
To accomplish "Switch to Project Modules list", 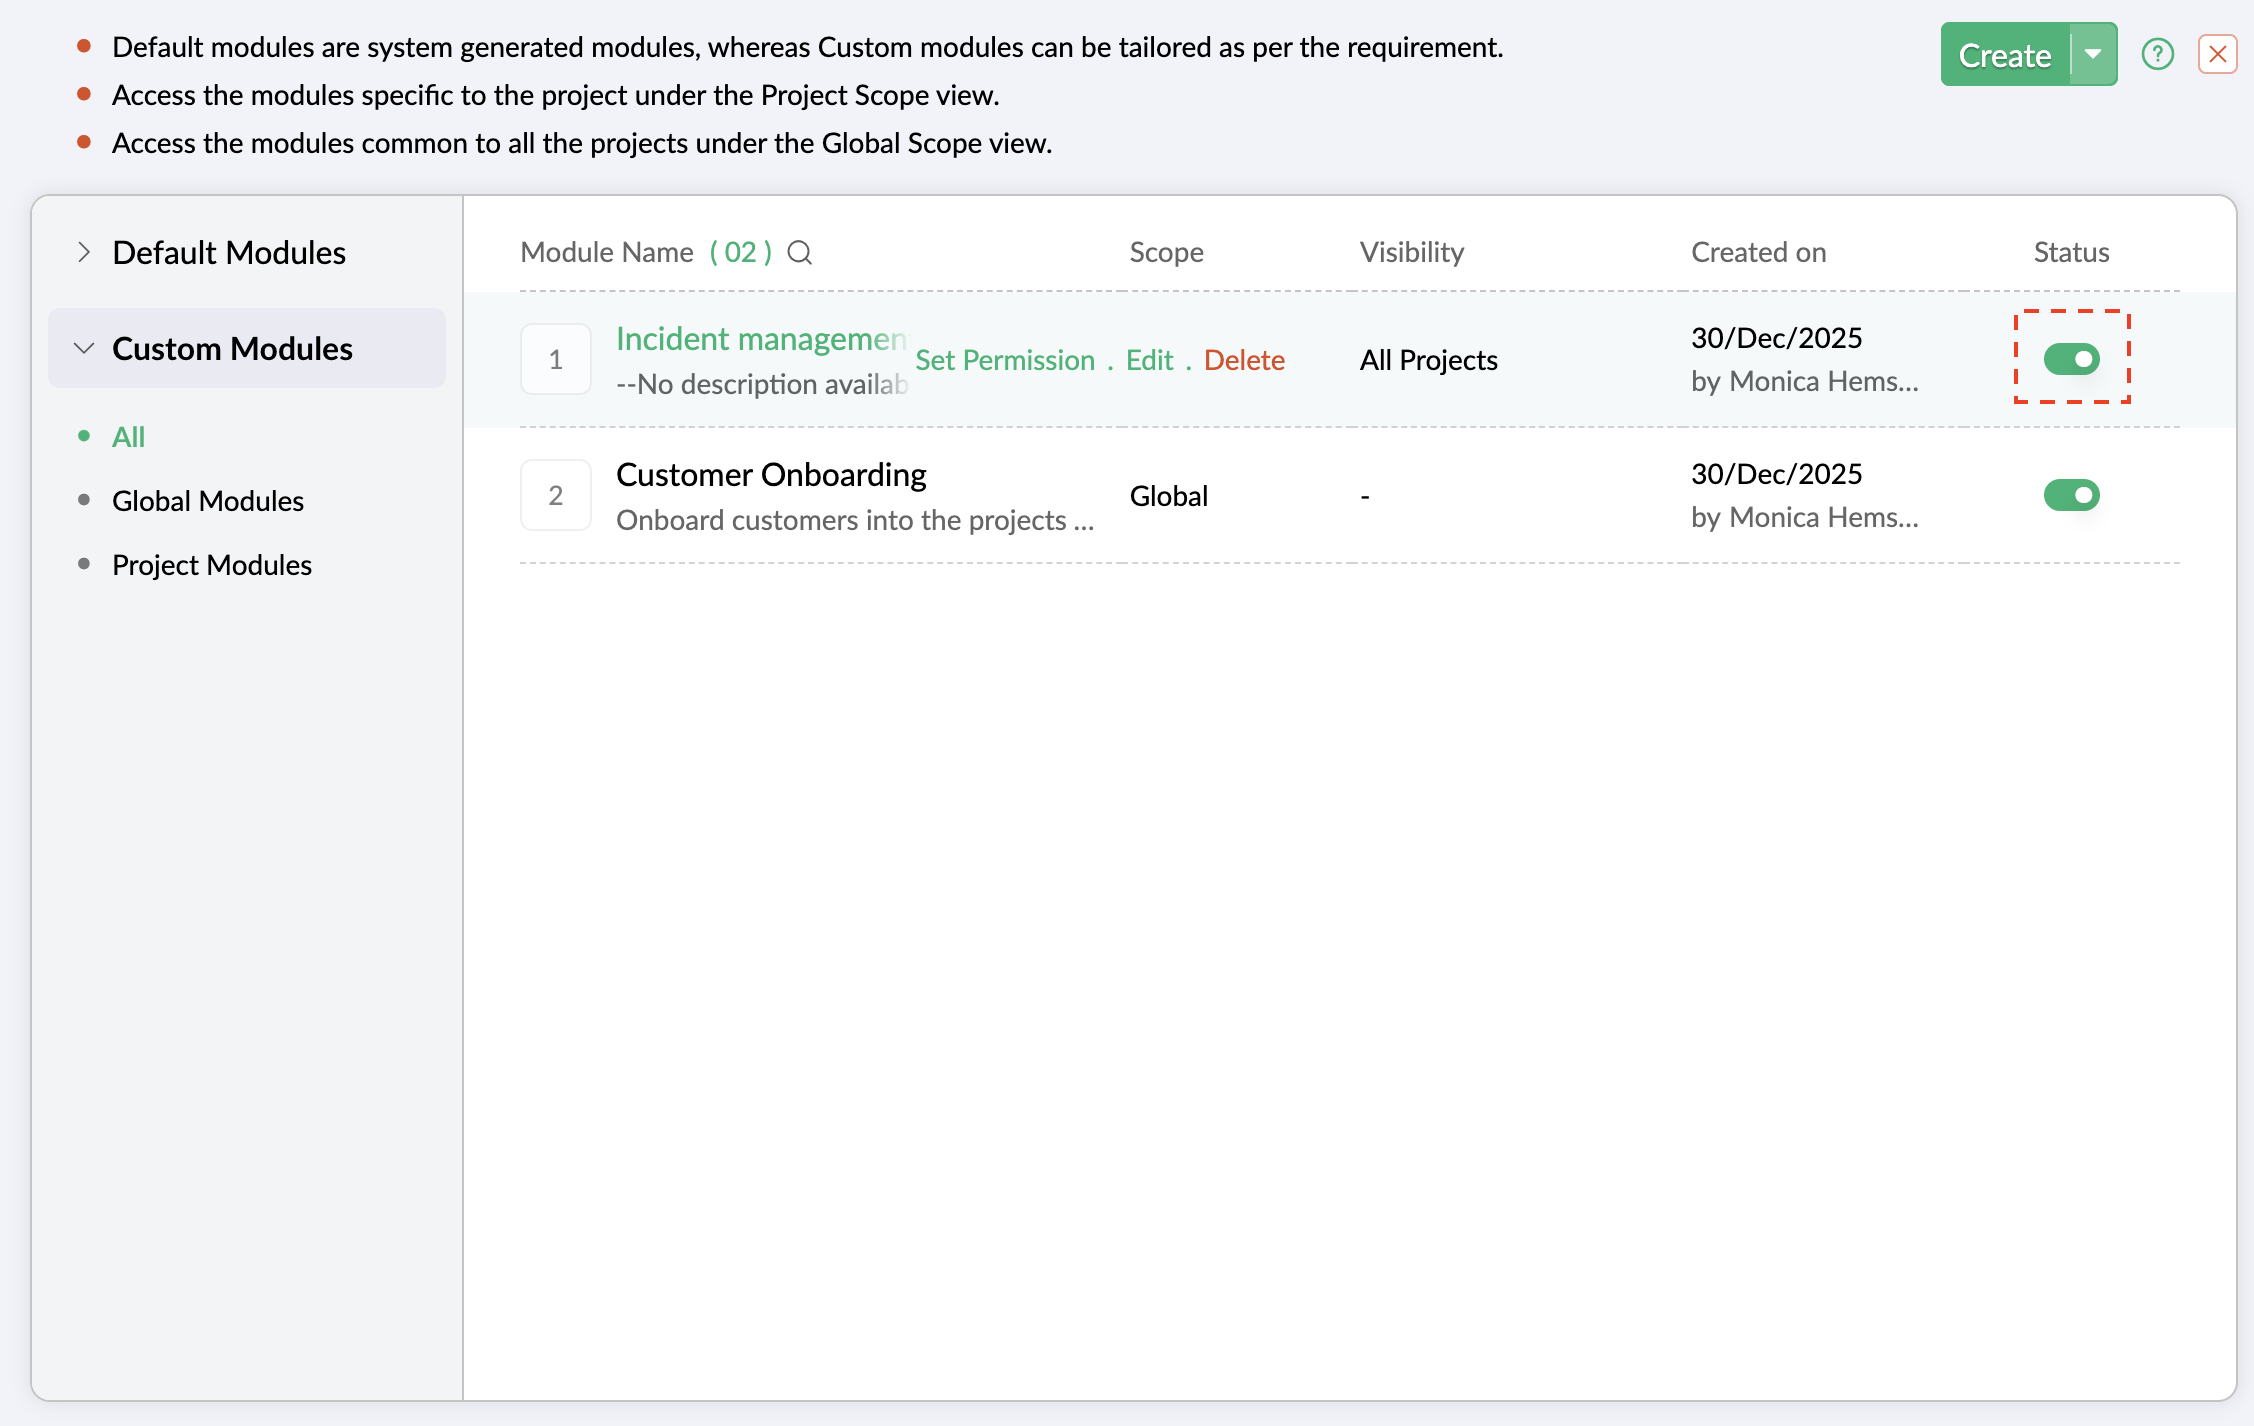I will pyautogui.click(x=211, y=565).
